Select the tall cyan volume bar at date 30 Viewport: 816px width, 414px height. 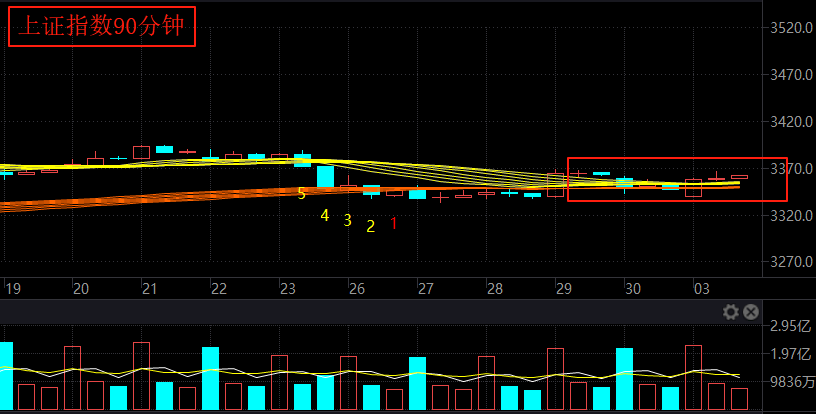point(624,379)
